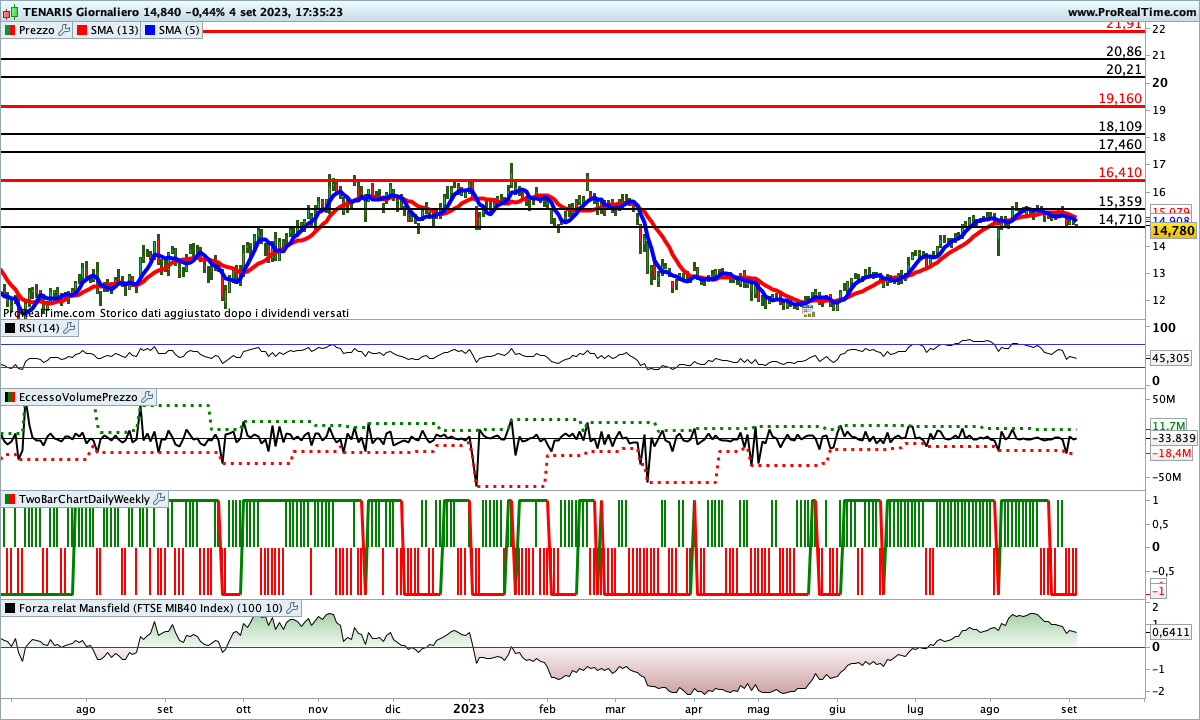Open Forza relat Mansfield settings wrench icon
1200x720 pixels.
[293, 607]
